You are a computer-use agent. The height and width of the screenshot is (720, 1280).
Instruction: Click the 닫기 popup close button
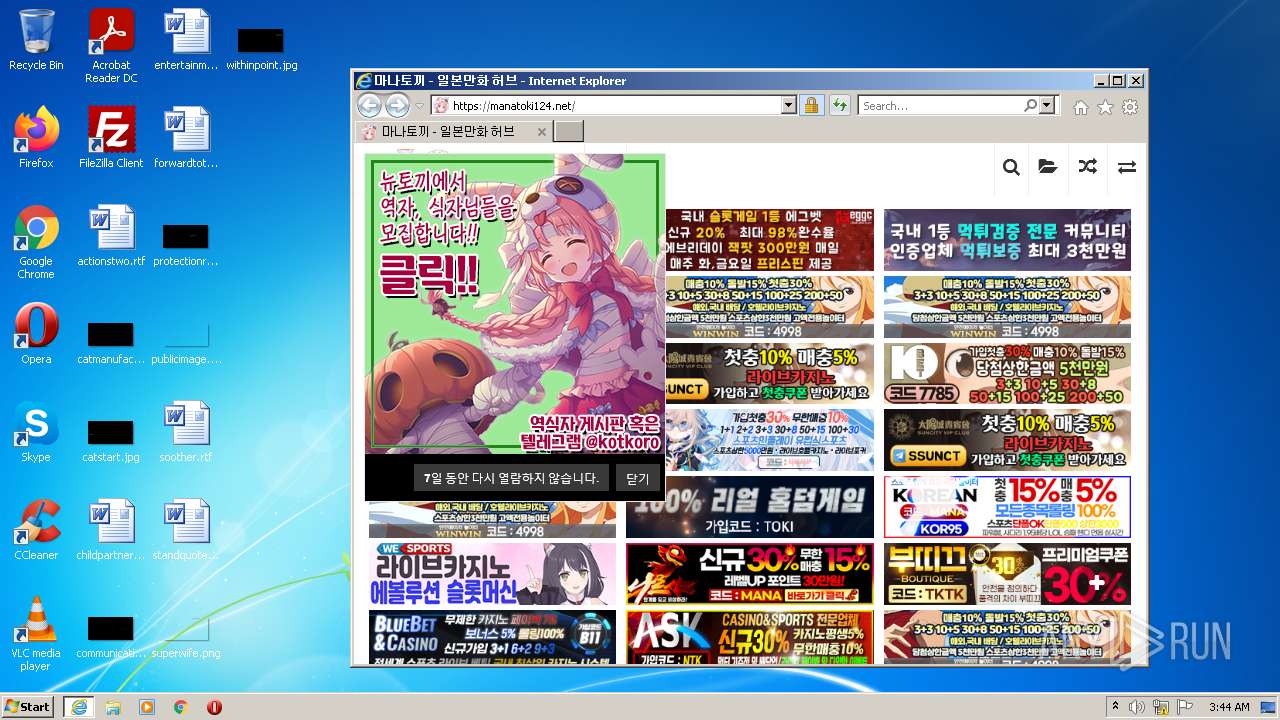(x=638, y=478)
